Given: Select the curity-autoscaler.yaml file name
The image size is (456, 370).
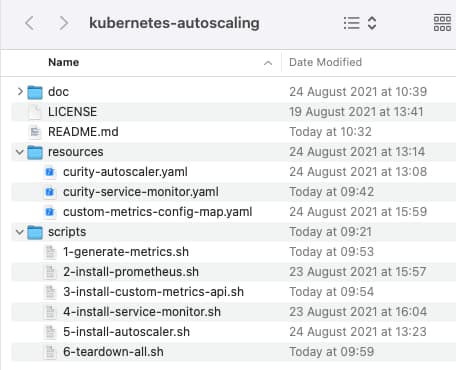Looking at the screenshot, I should pos(125,172).
